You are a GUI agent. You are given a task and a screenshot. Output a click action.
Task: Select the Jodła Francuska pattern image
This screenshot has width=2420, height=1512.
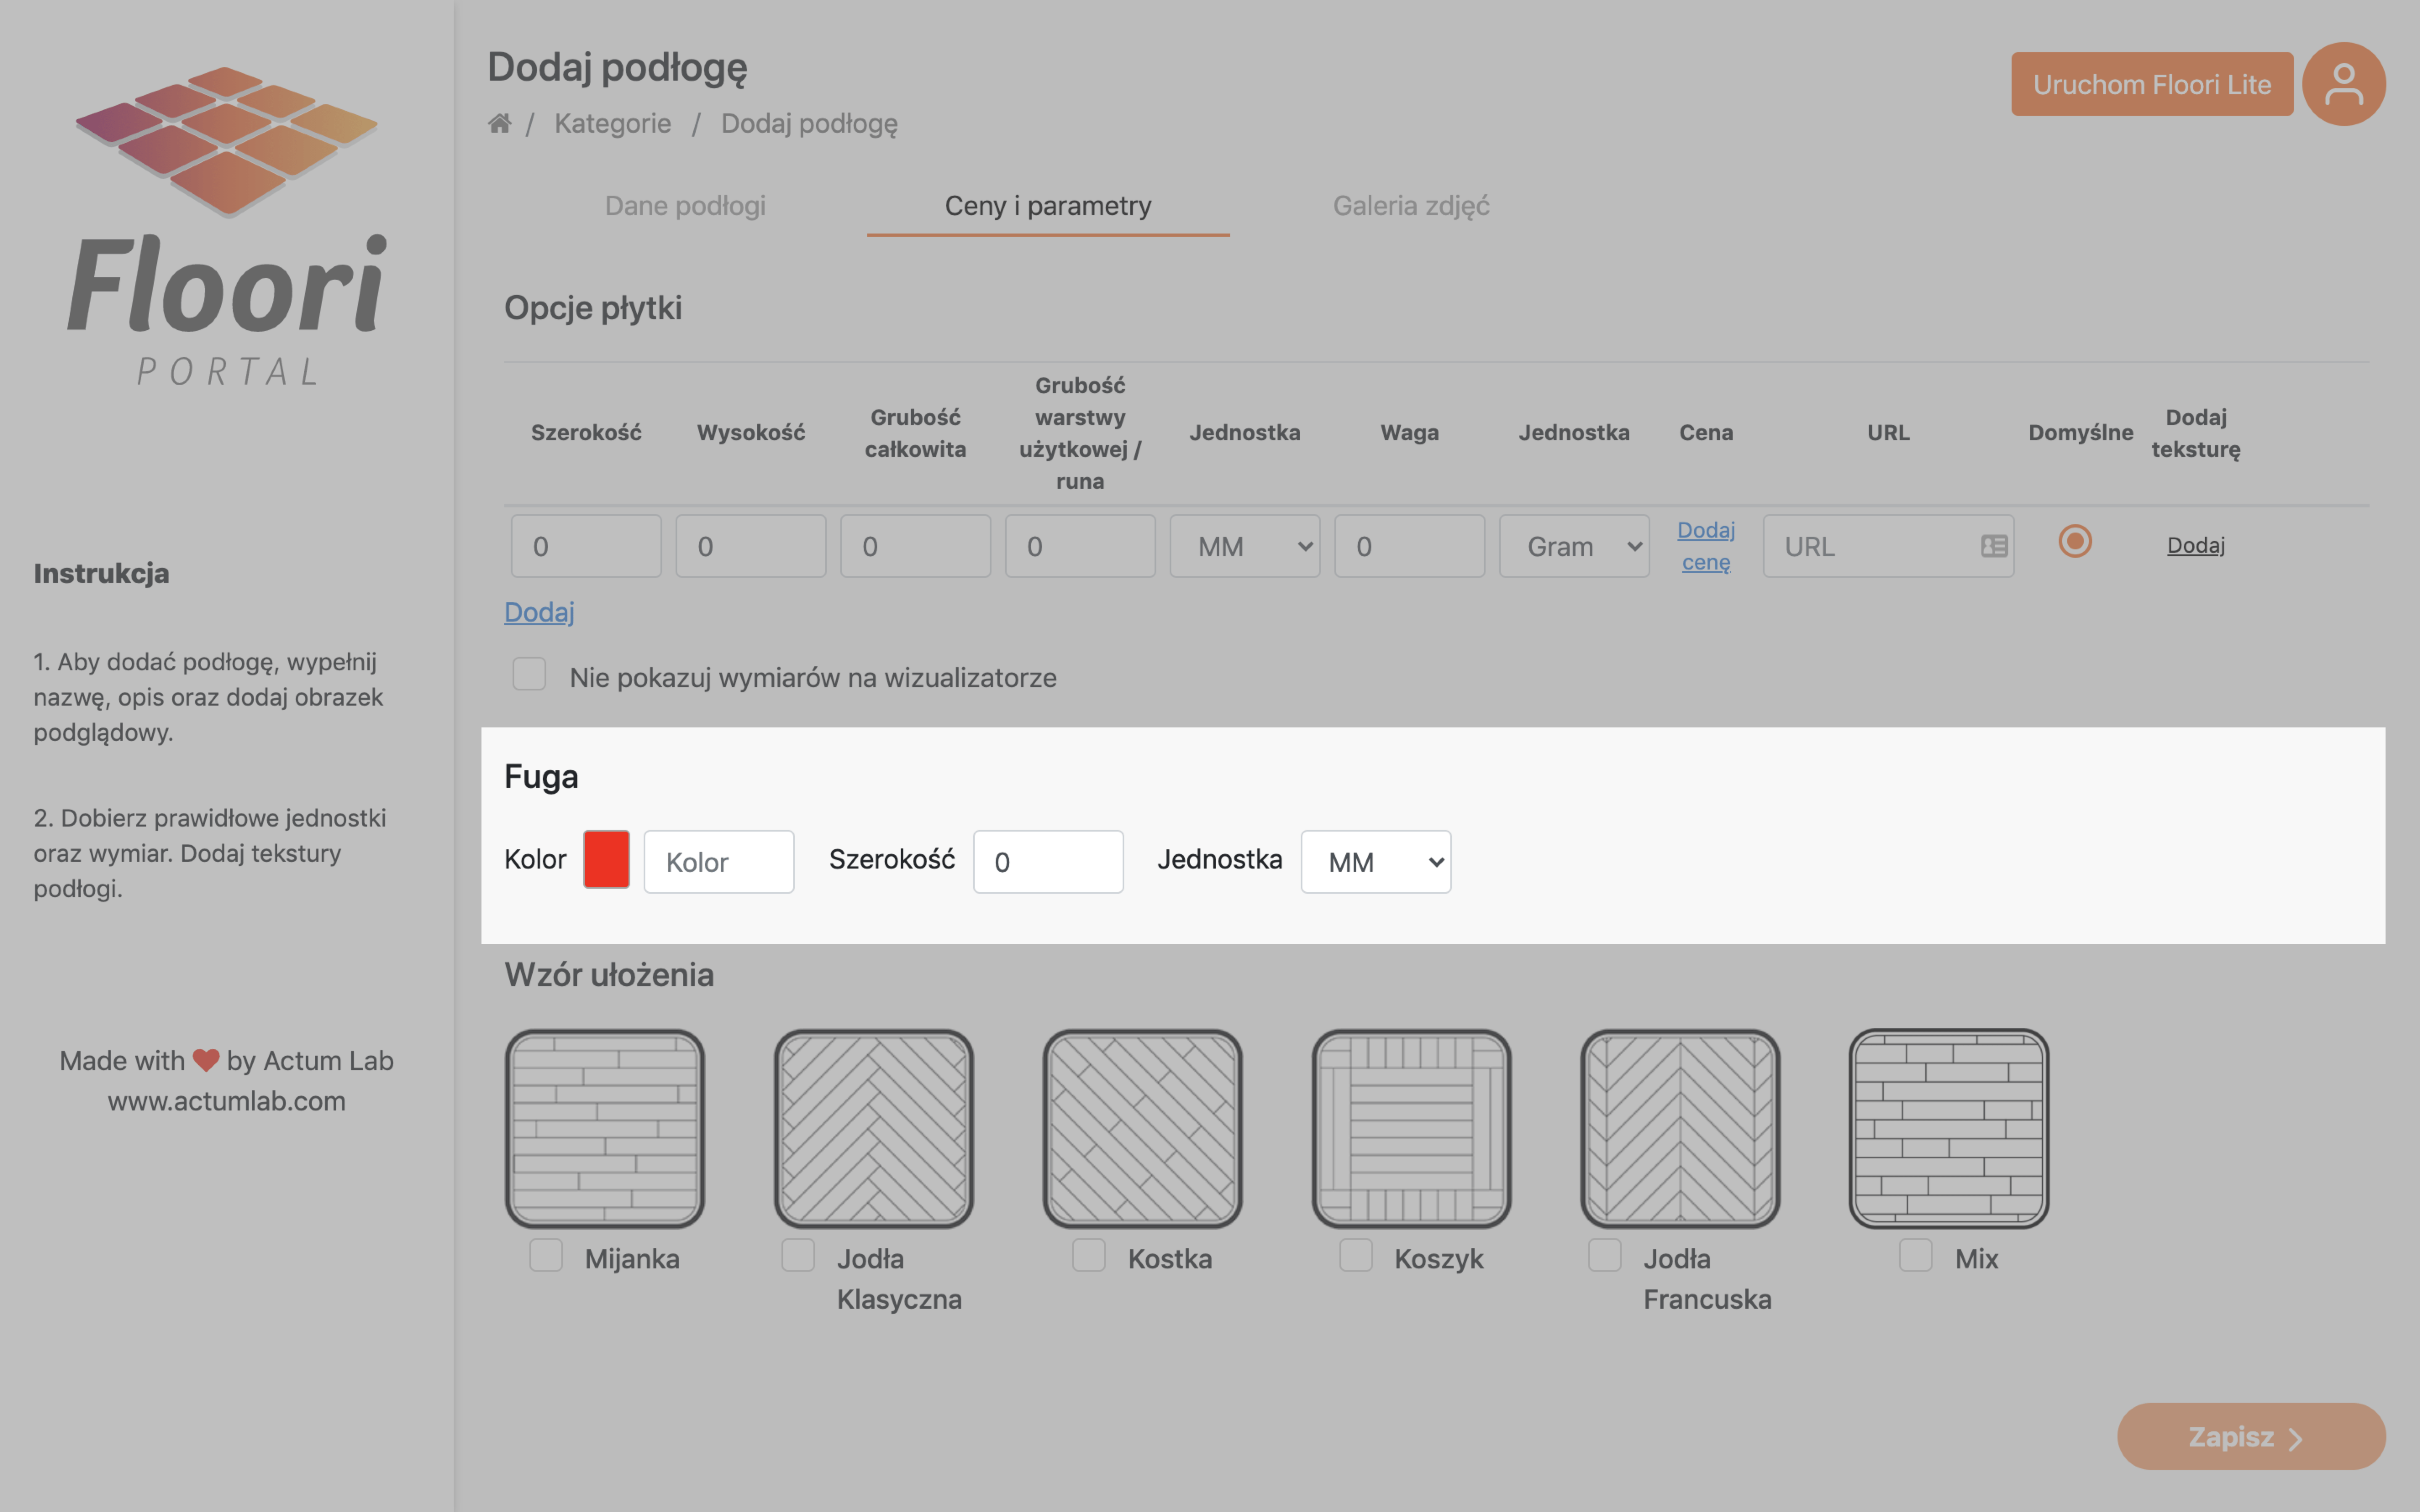click(1680, 1128)
